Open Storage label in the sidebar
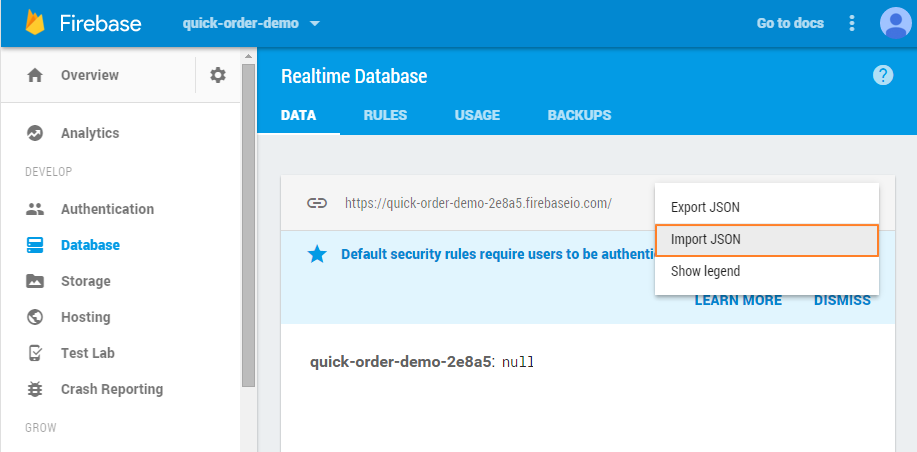 (85, 281)
